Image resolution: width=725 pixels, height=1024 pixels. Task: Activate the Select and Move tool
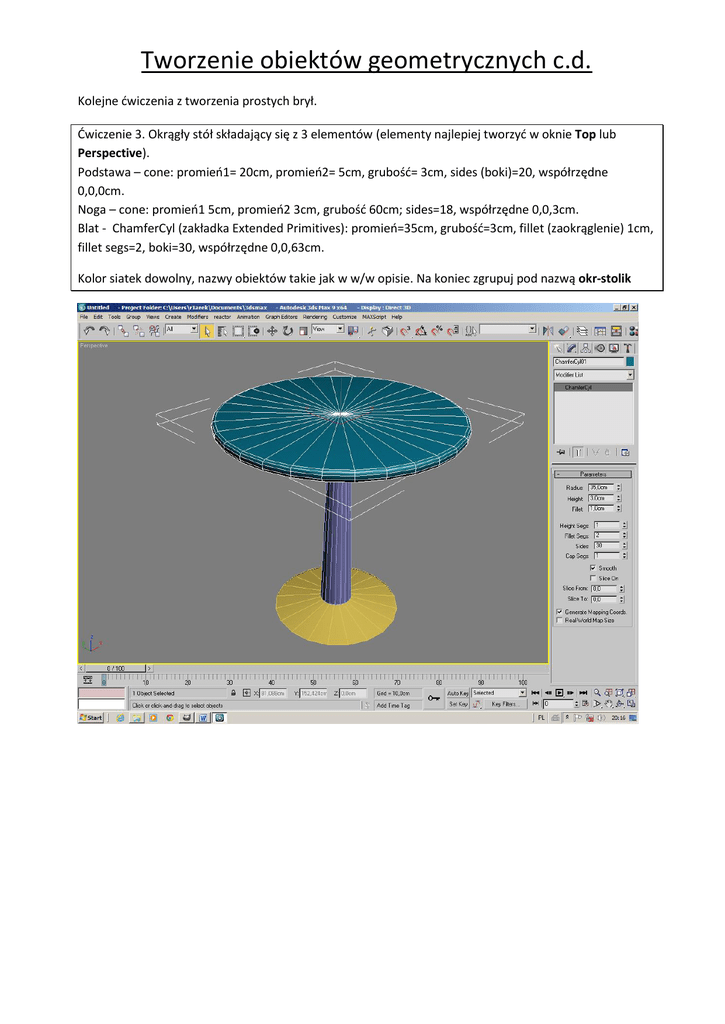click(272, 329)
